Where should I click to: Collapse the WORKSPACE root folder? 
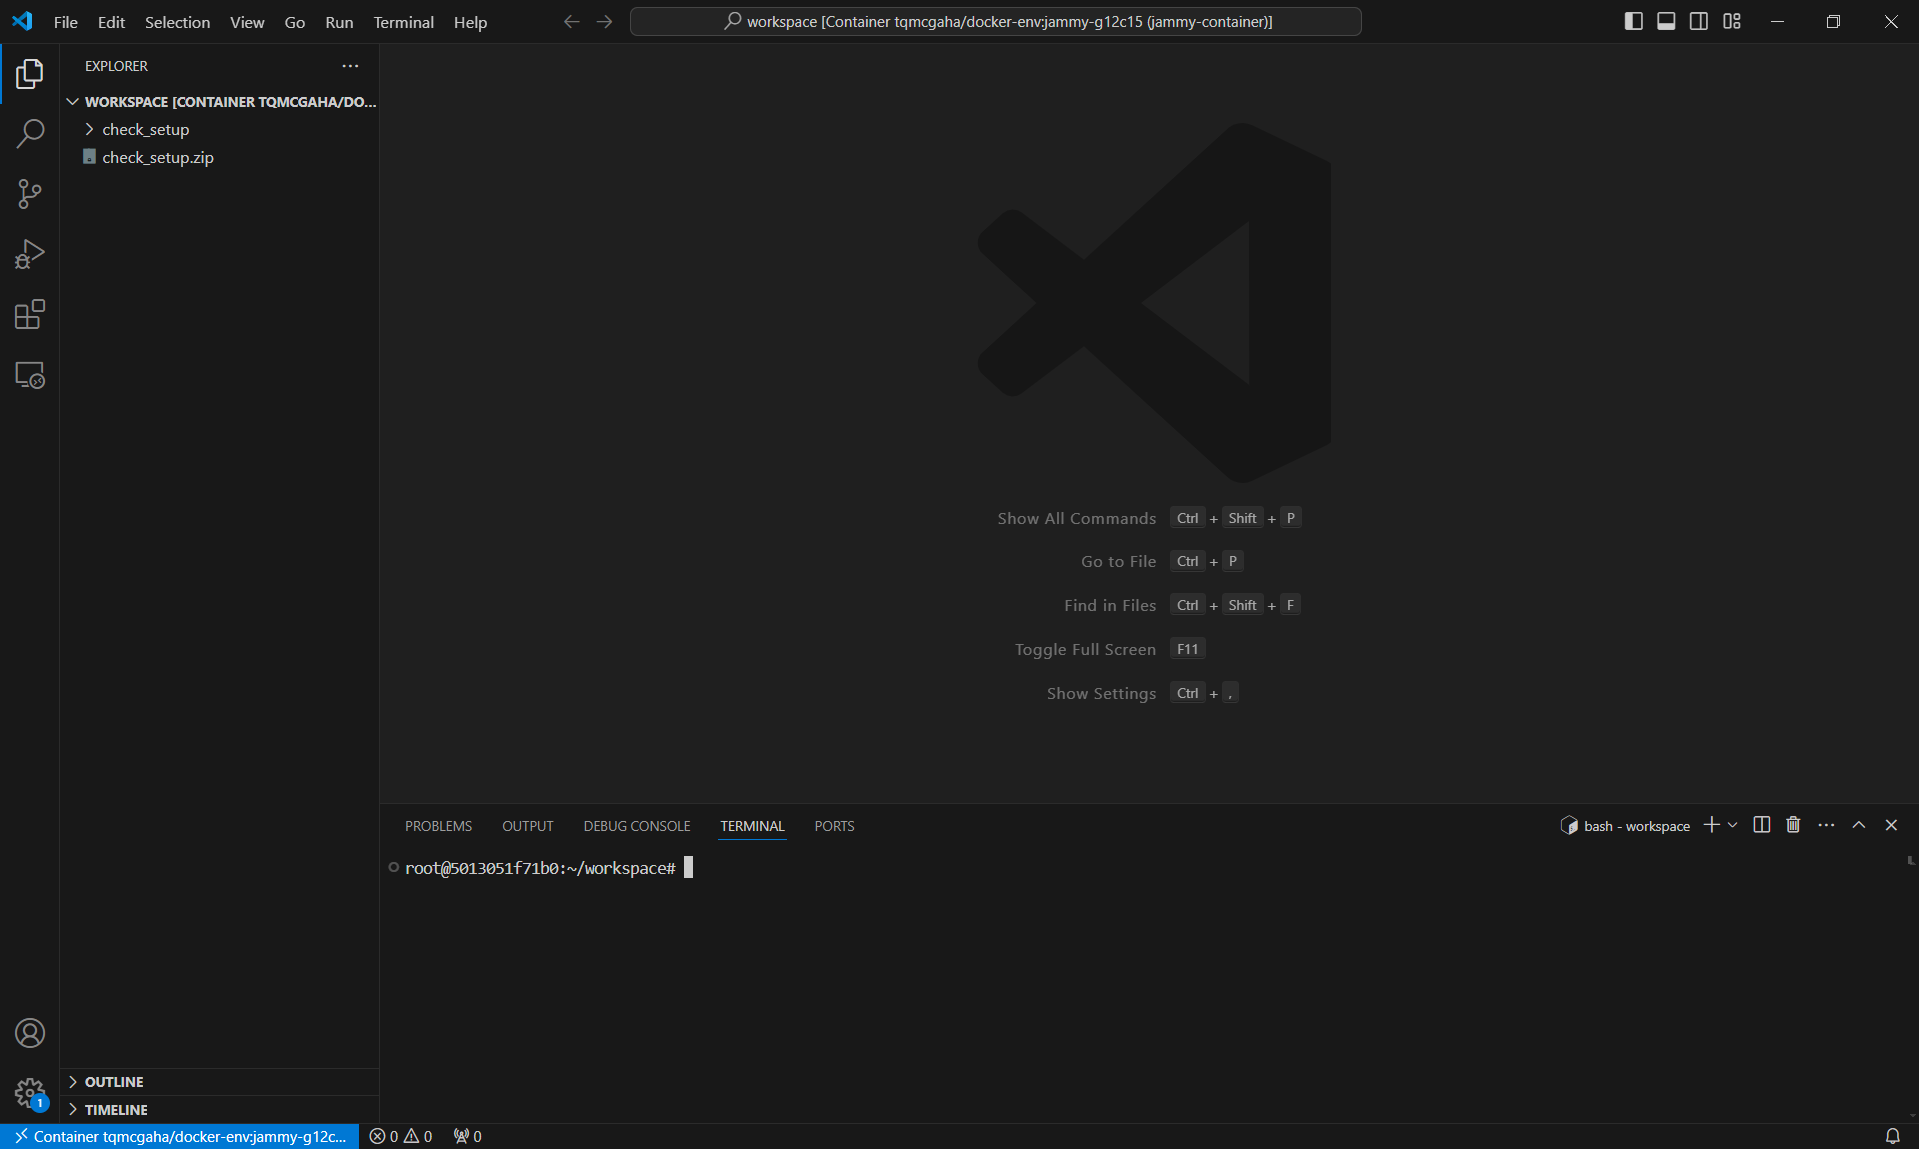(220, 102)
